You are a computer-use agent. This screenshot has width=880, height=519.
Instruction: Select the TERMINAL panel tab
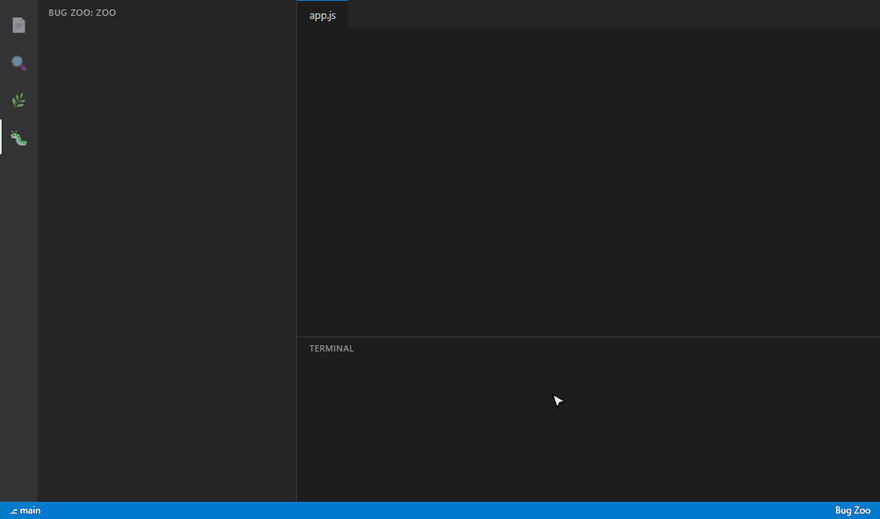331,348
